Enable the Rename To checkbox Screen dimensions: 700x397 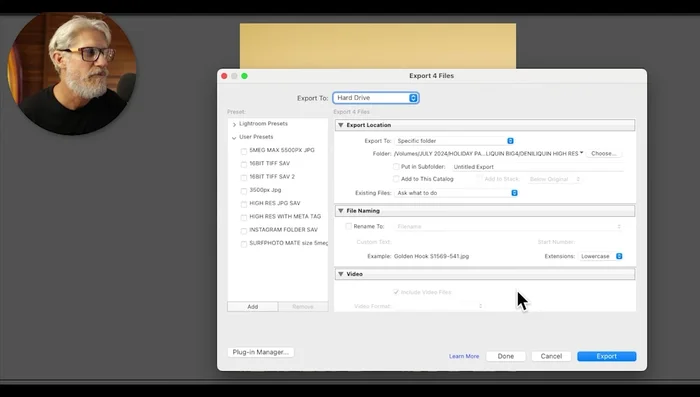(x=349, y=226)
